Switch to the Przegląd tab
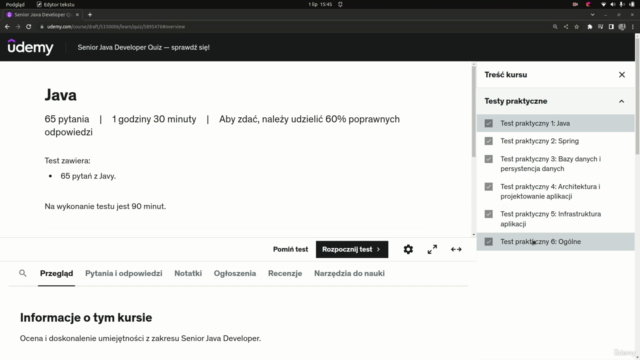The image size is (640, 360). tap(56, 273)
